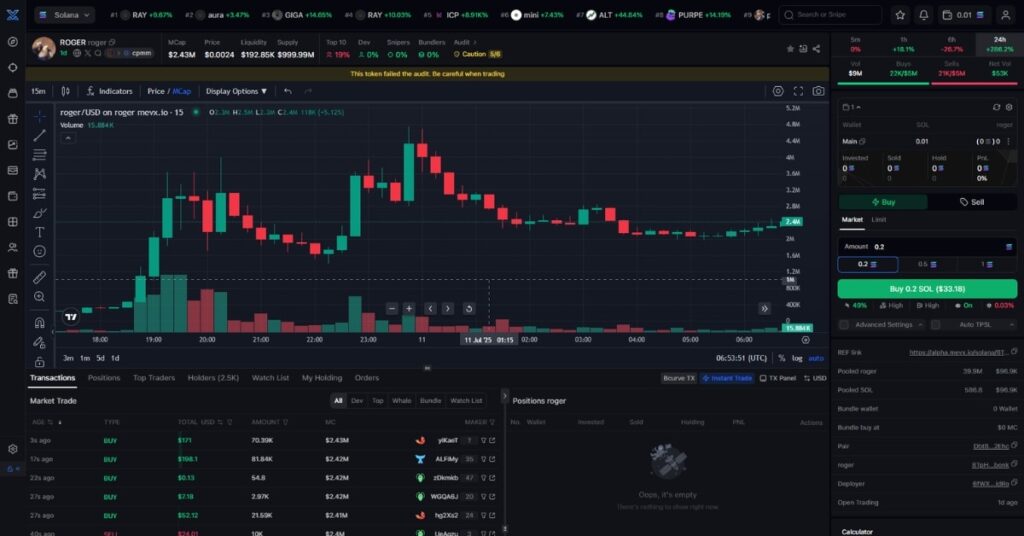Collapse the Volume indicator legend
Viewport: 1024px width, 536px height.
pos(68,138)
